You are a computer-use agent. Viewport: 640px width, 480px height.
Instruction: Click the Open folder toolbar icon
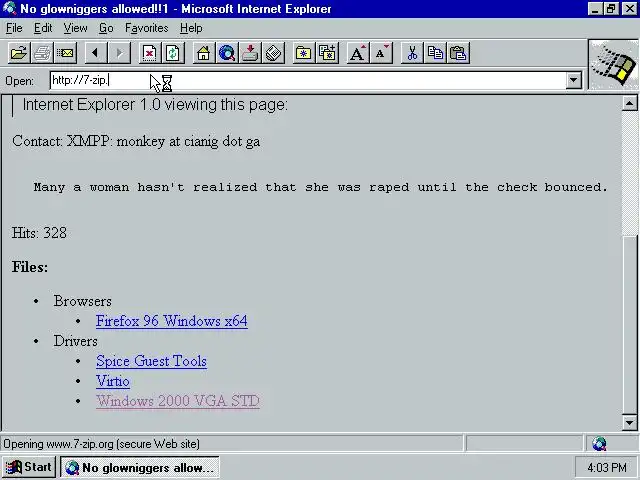pos(19,53)
